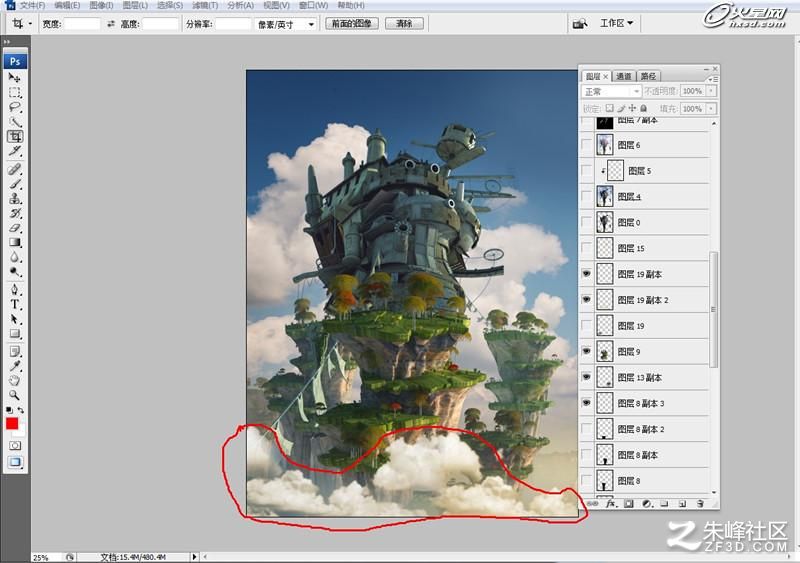Screen dimensions: 800x563
Task: Select the Notes tool
Action: click(14, 351)
